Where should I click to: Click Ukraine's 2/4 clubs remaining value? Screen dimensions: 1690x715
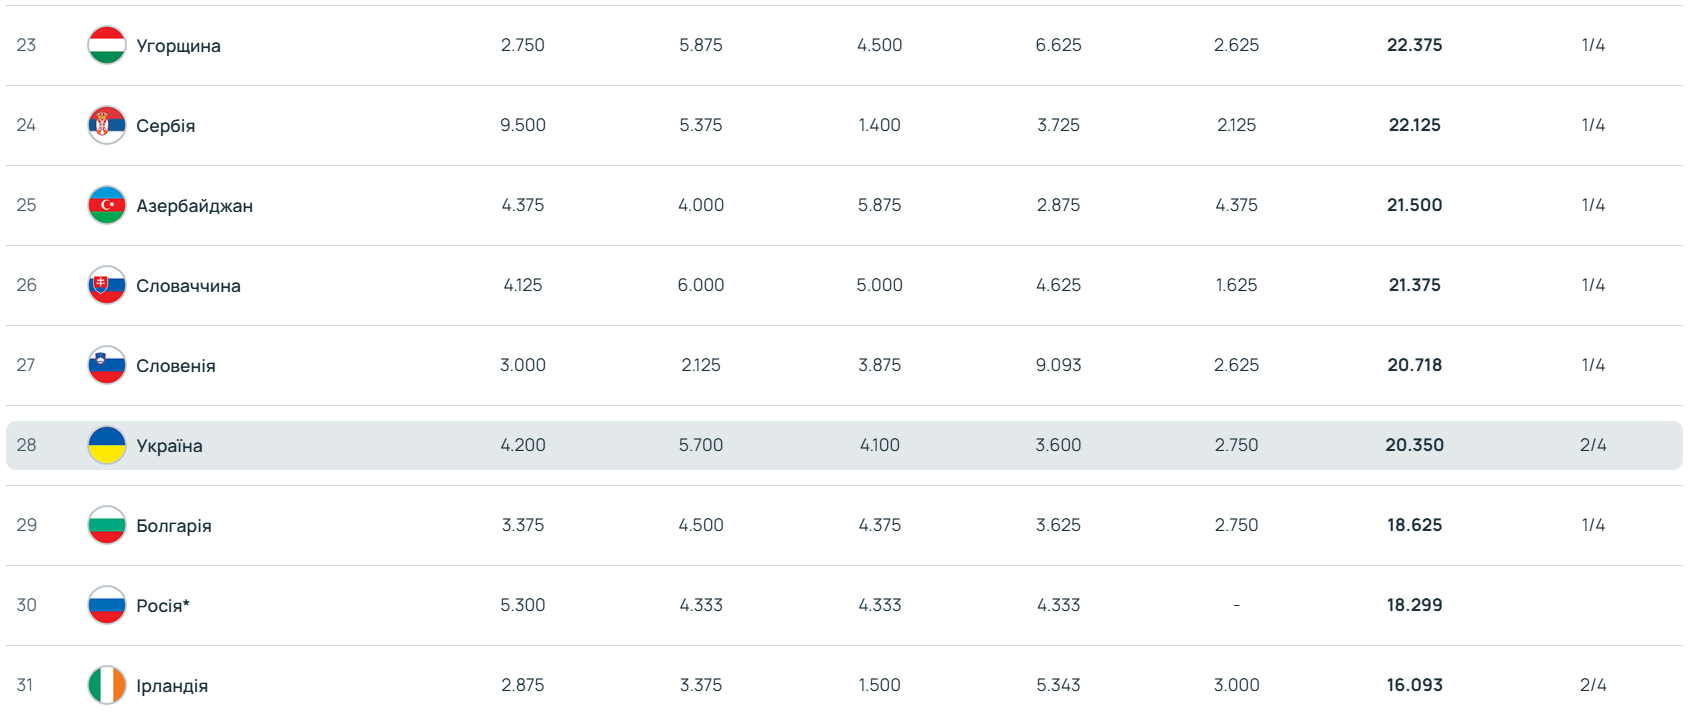coord(1593,445)
